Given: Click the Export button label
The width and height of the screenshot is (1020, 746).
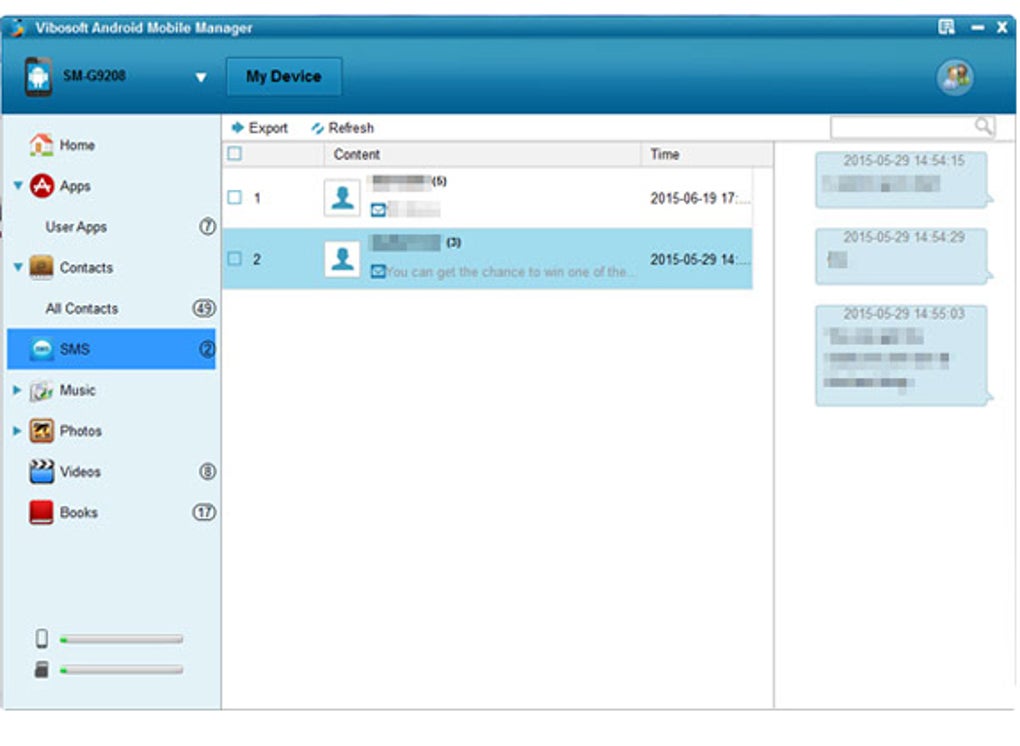Looking at the screenshot, I should (268, 128).
